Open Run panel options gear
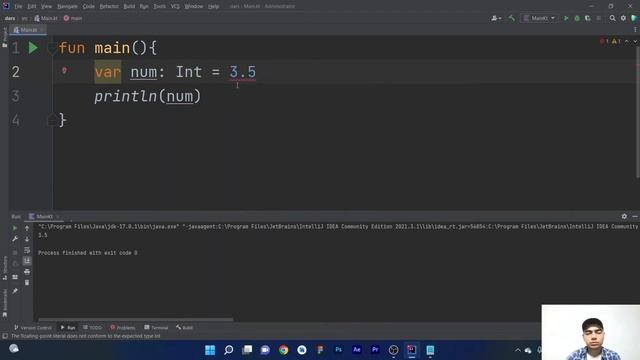Viewport: 640px width, 360px height. click(x=624, y=216)
